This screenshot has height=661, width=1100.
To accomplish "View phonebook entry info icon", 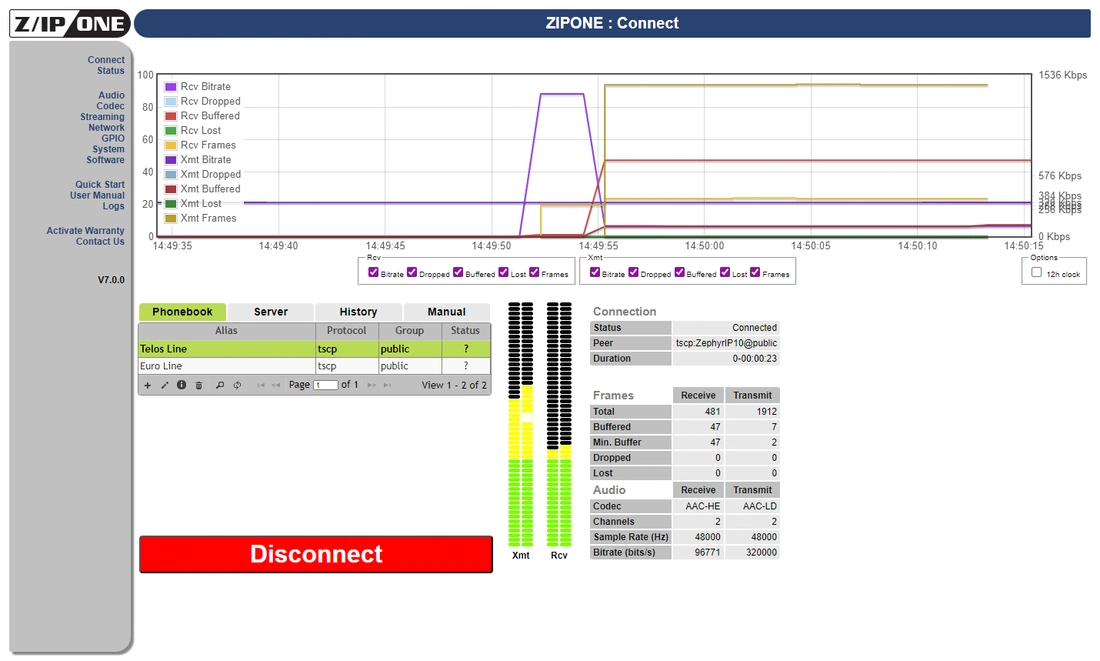I will pos(182,385).
